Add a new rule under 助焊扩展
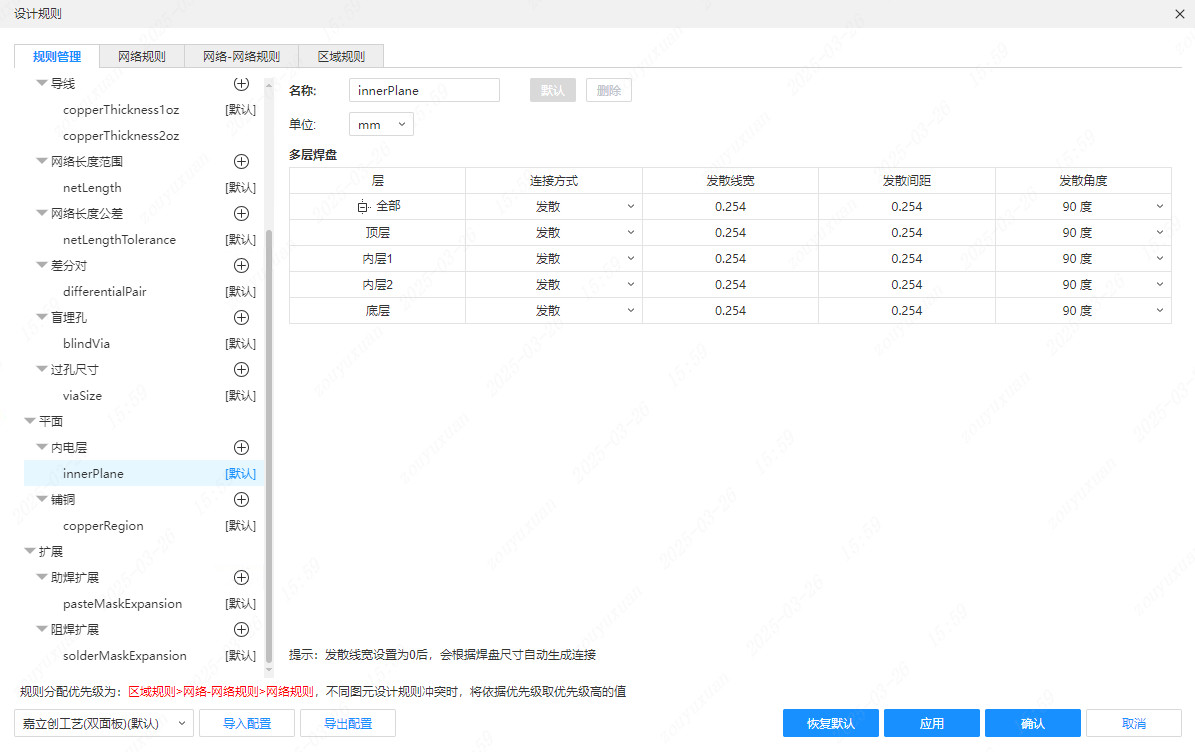This screenshot has height=752, width=1195. 241,577
